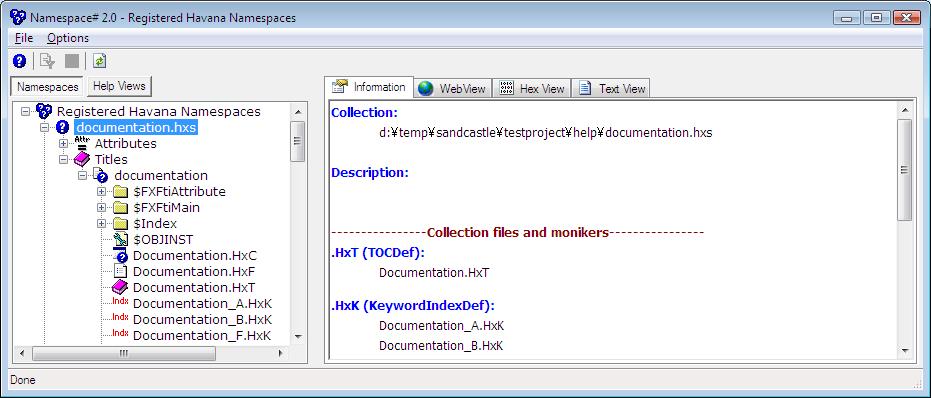The height and width of the screenshot is (398, 931).
Task: Click Documentation_A.HxK in the Information pane
Action: coord(442,326)
